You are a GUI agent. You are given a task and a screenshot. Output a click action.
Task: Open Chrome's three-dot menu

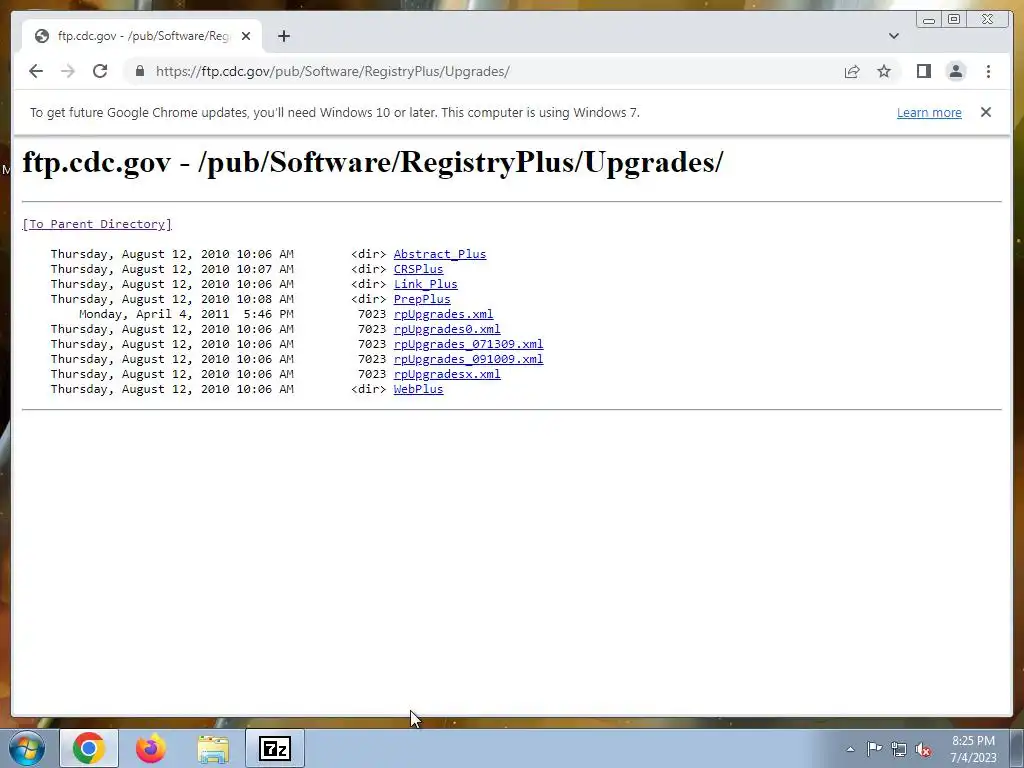[x=988, y=71]
